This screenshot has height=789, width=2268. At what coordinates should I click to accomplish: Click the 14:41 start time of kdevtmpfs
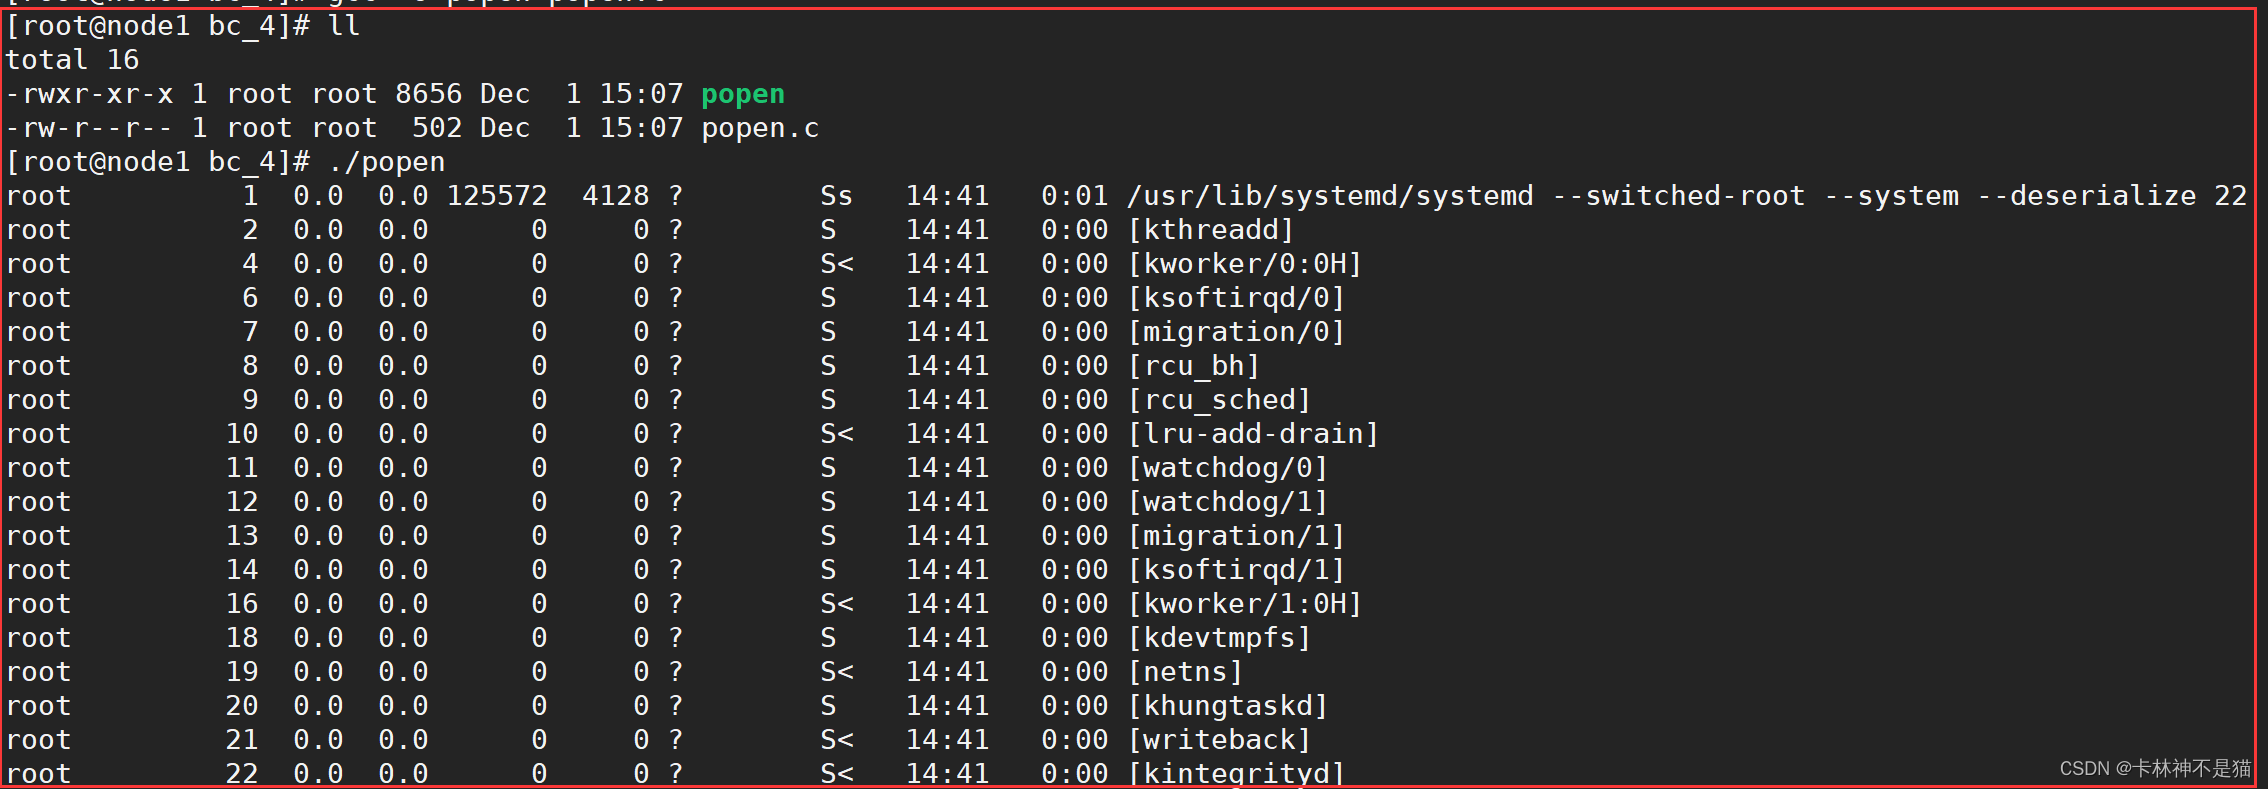coord(947,638)
